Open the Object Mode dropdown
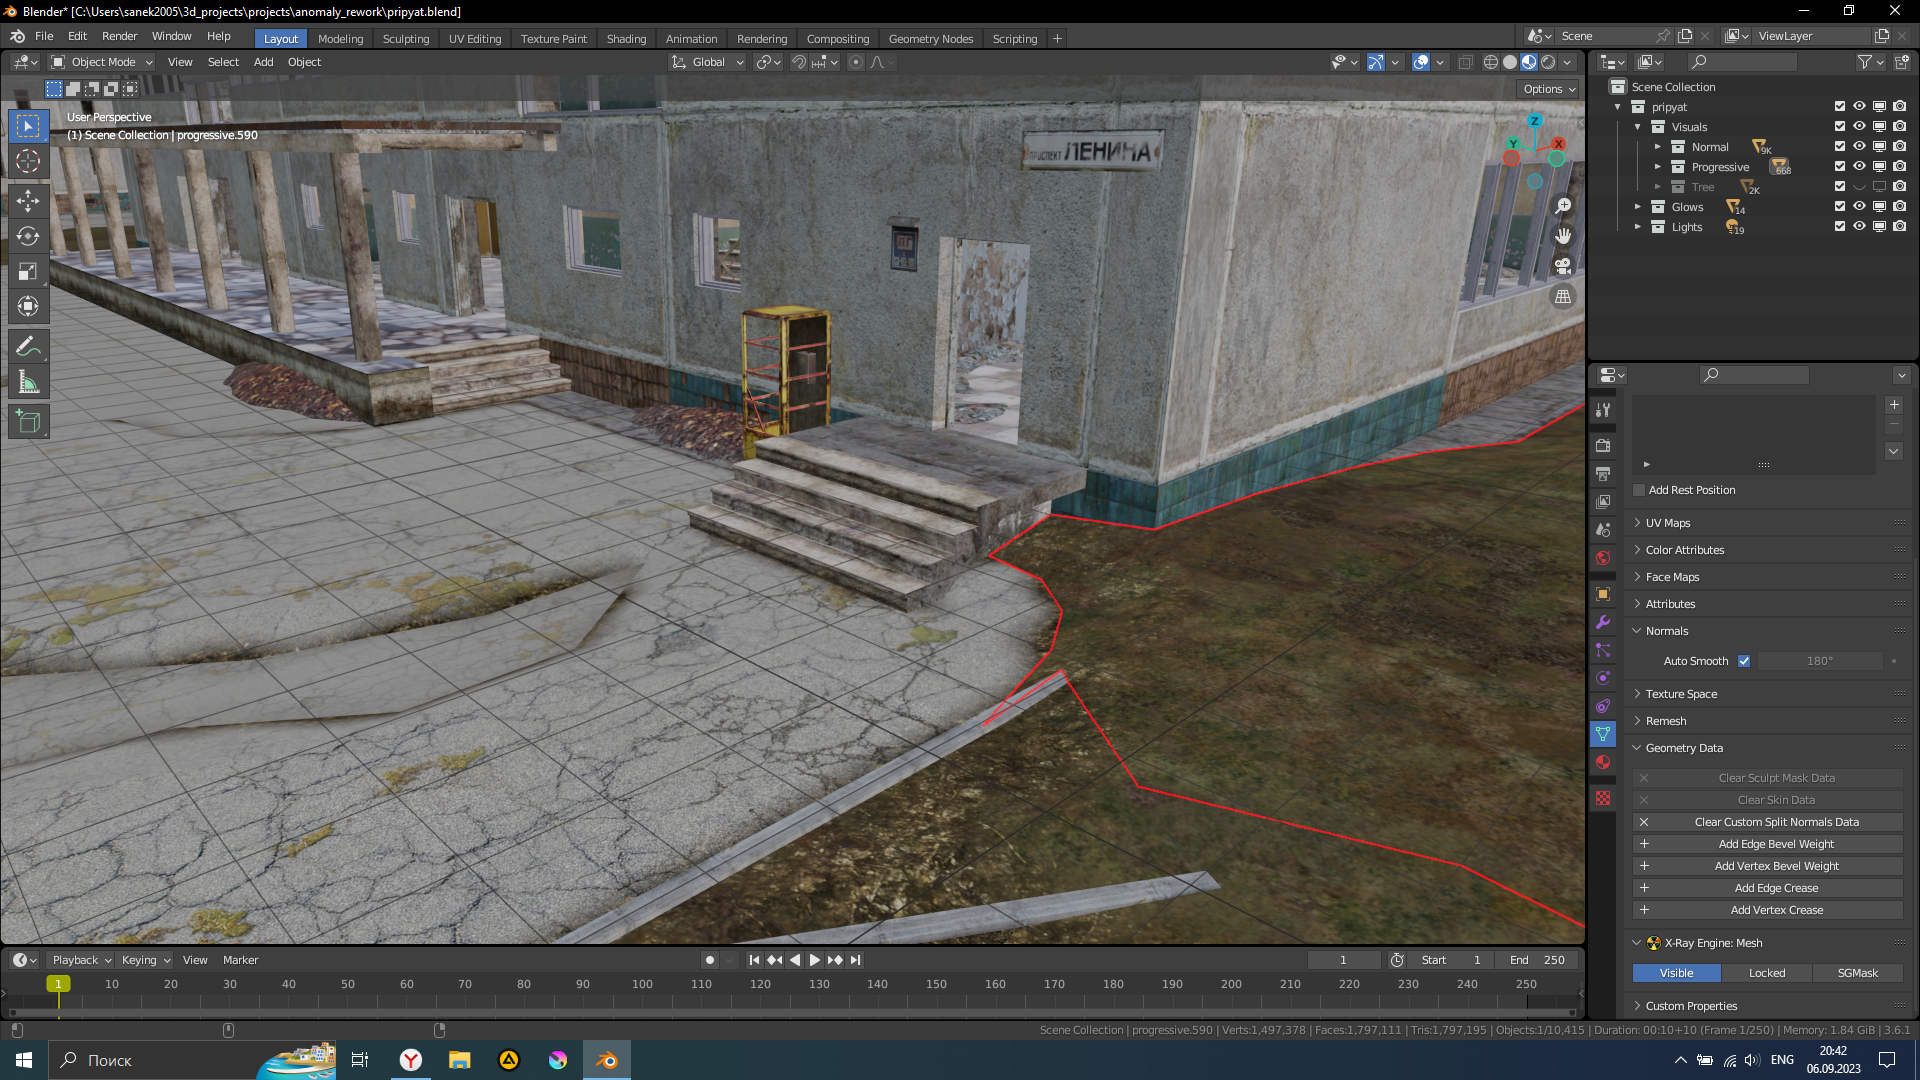Viewport: 1920px width, 1080px height. click(x=102, y=62)
